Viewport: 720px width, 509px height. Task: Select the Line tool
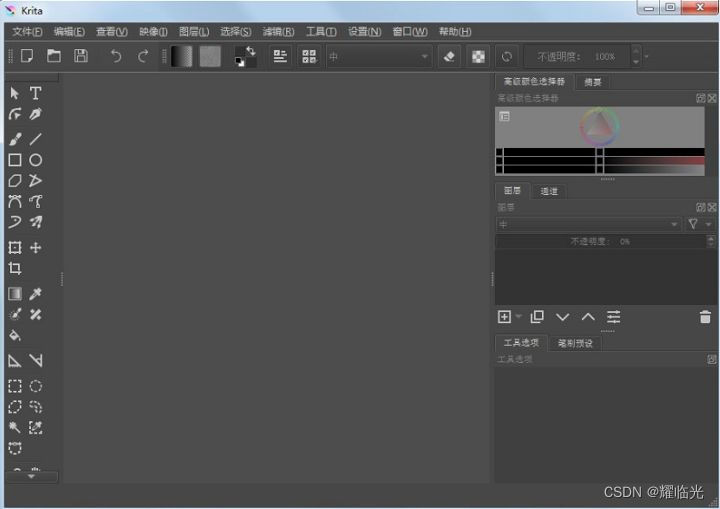[35, 139]
